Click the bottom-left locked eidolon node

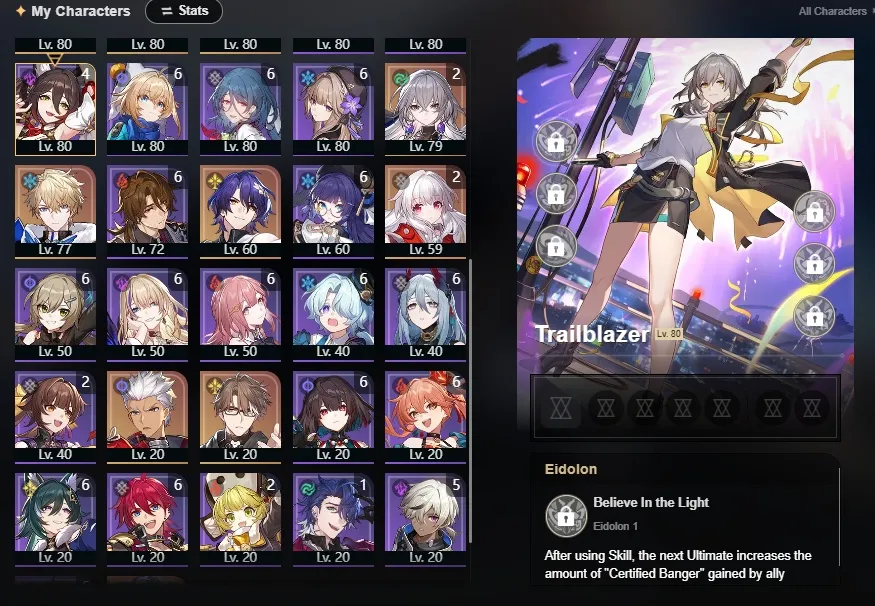point(556,246)
